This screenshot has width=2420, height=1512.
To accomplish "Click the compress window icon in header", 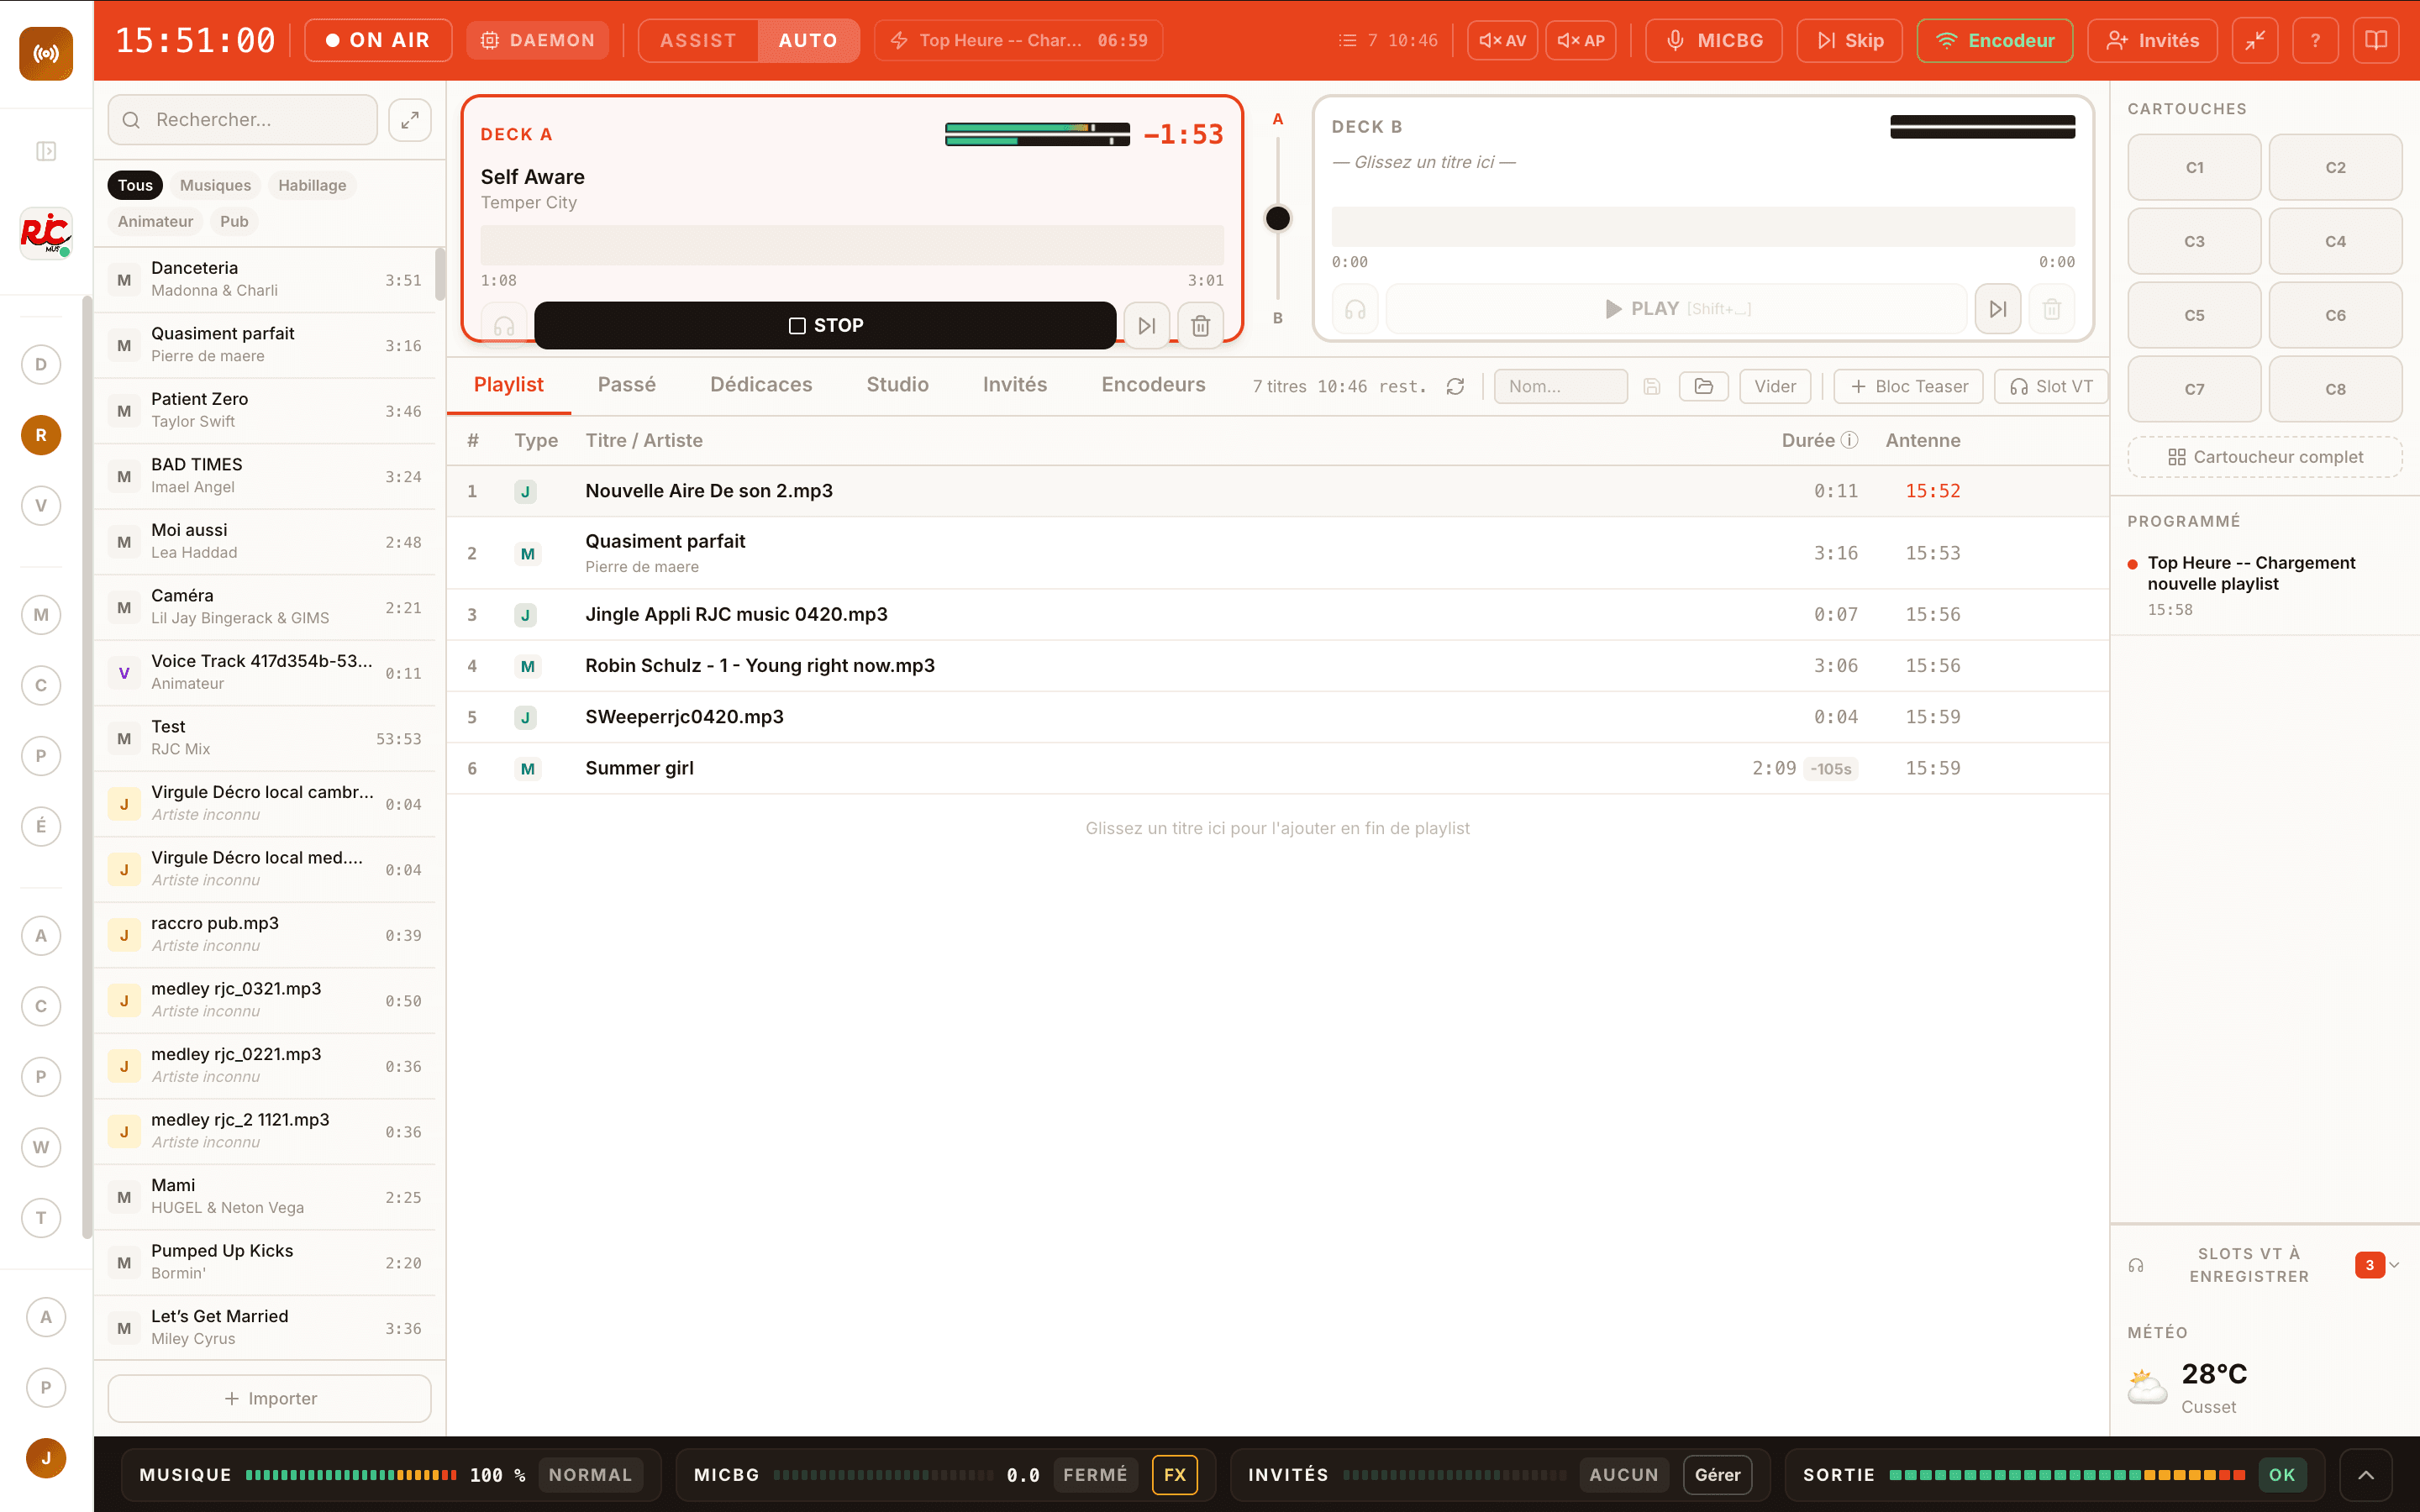I will coord(2255,40).
